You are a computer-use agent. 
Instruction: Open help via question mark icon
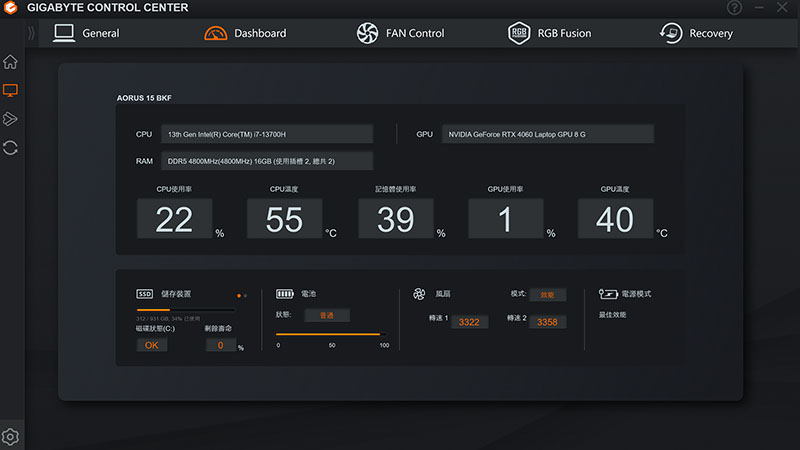click(x=734, y=8)
